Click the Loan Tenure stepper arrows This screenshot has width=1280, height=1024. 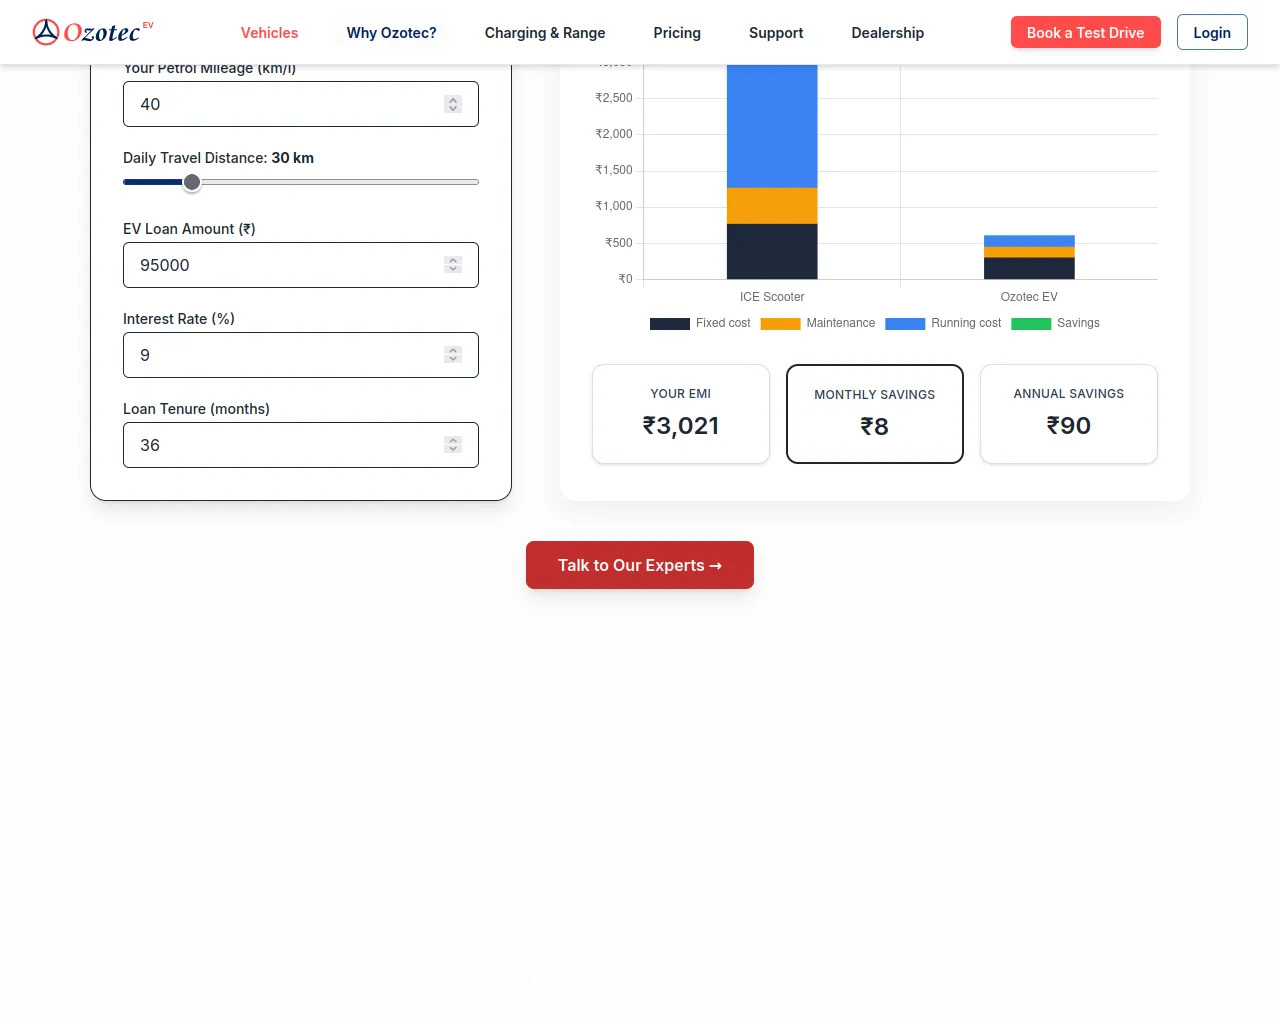tap(453, 445)
